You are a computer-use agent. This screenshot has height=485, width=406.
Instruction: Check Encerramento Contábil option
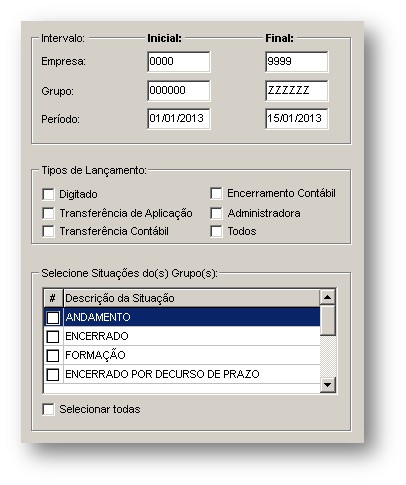tap(216, 193)
